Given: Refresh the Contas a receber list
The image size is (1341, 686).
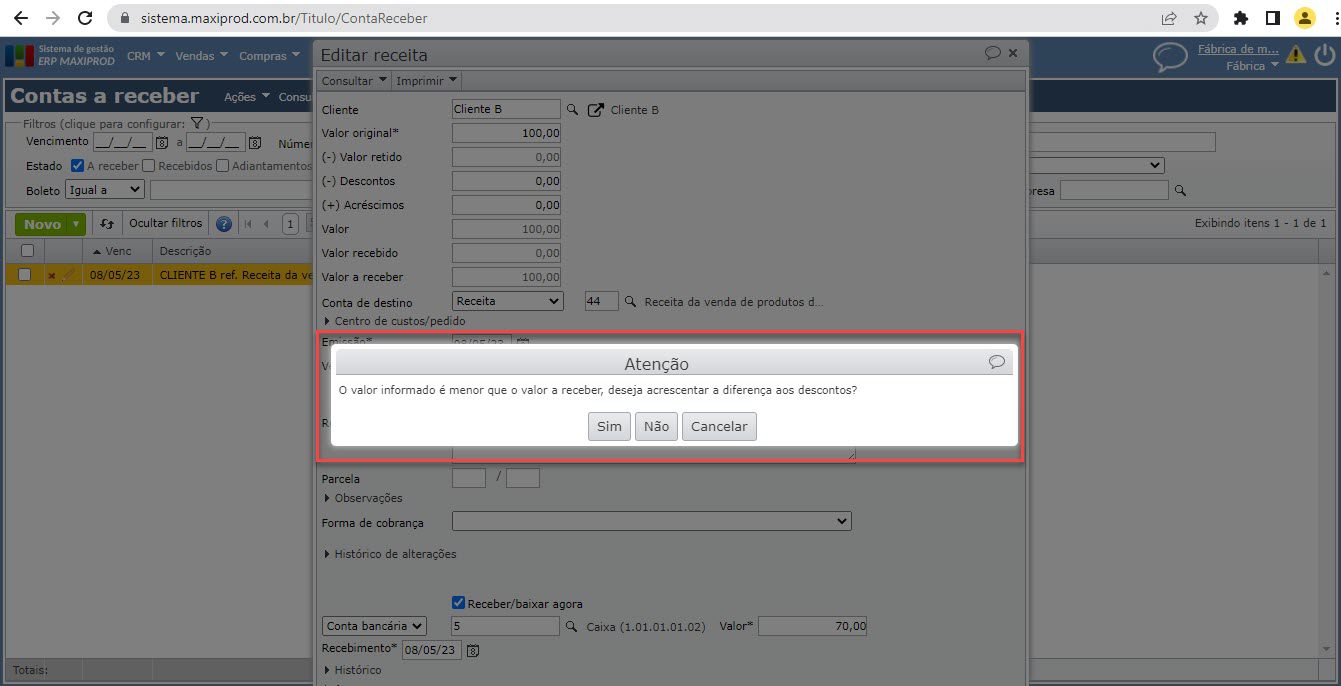Looking at the screenshot, I should coord(107,224).
